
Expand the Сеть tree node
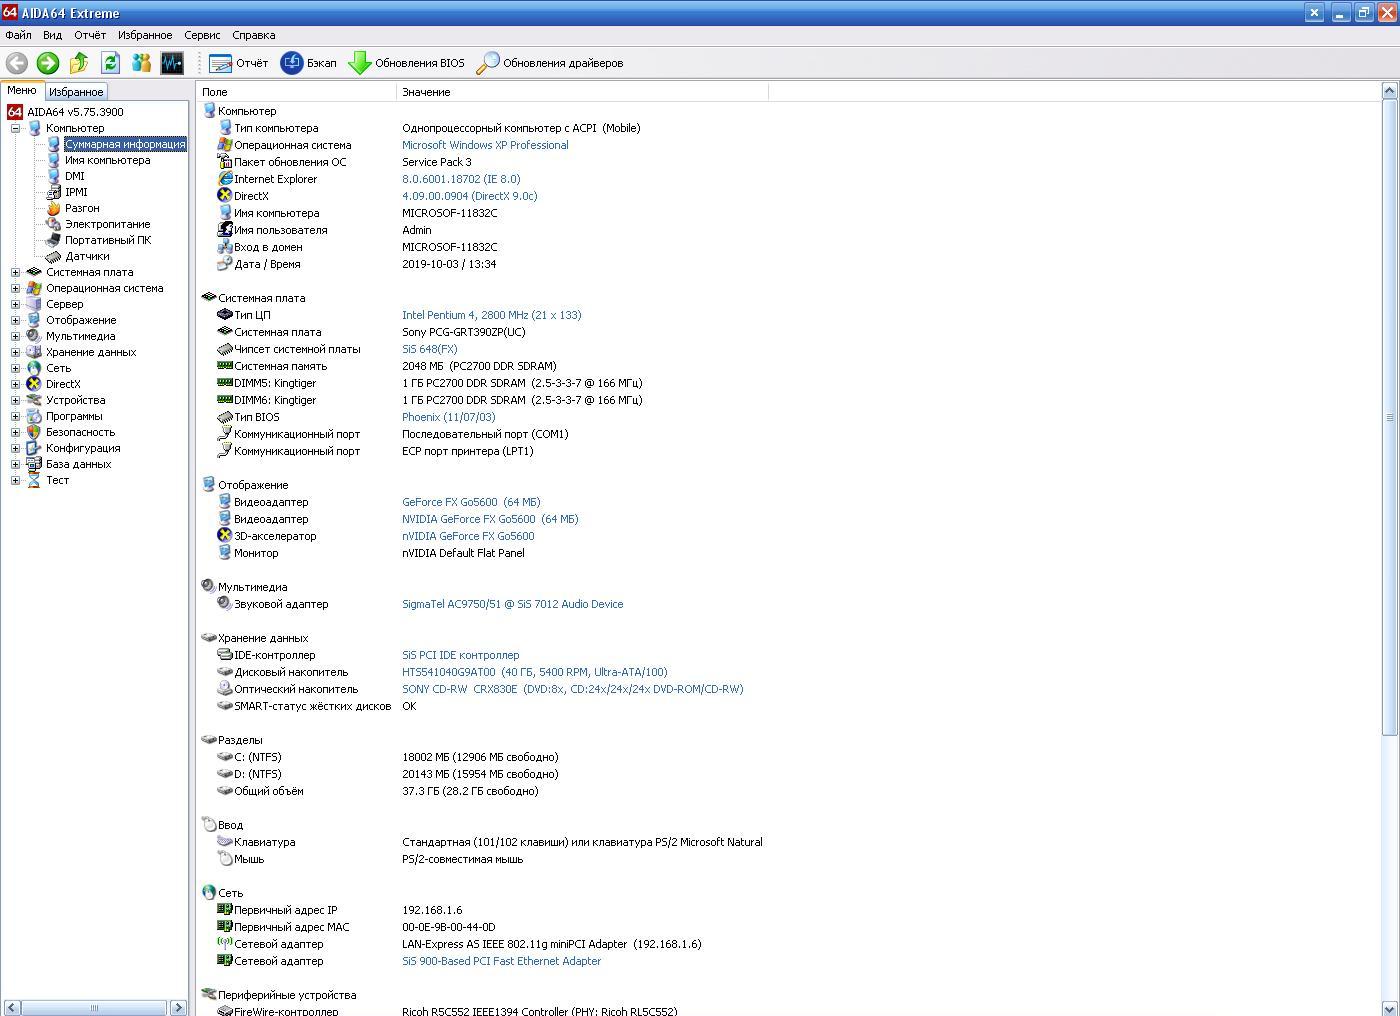coord(15,368)
